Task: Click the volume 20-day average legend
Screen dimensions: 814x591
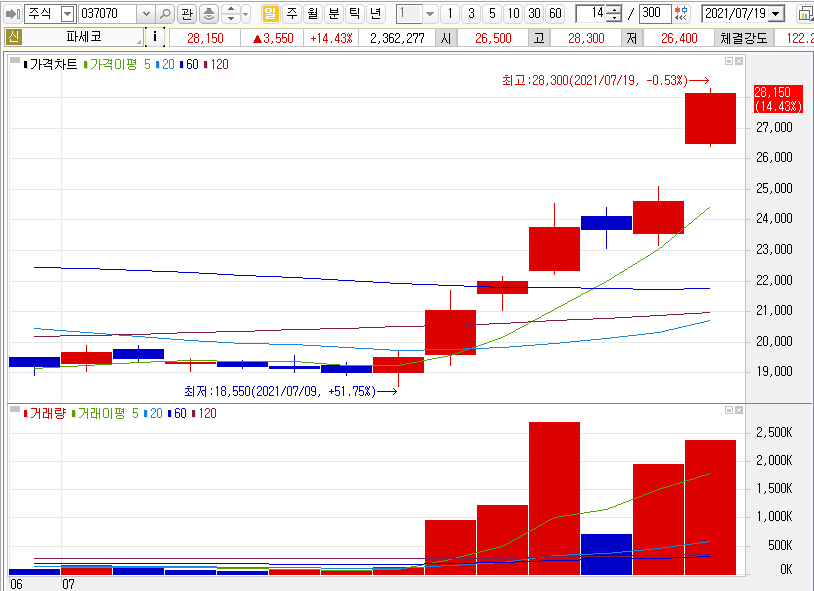Action: pyautogui.click(x=154, y=413)
